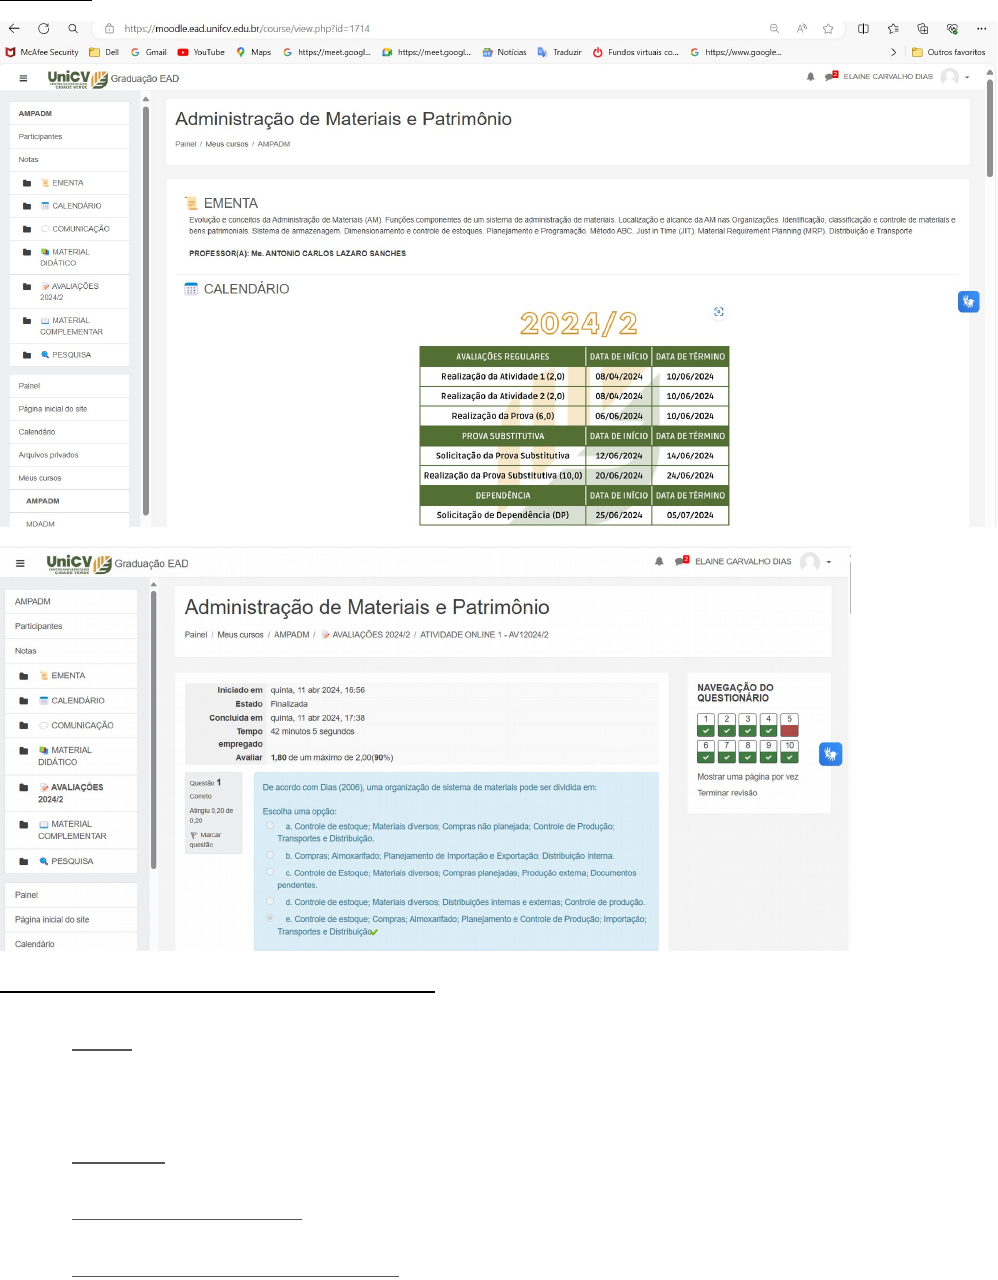
Task: Click the Marcar questão flag on question 1
Action: point(194,835)
